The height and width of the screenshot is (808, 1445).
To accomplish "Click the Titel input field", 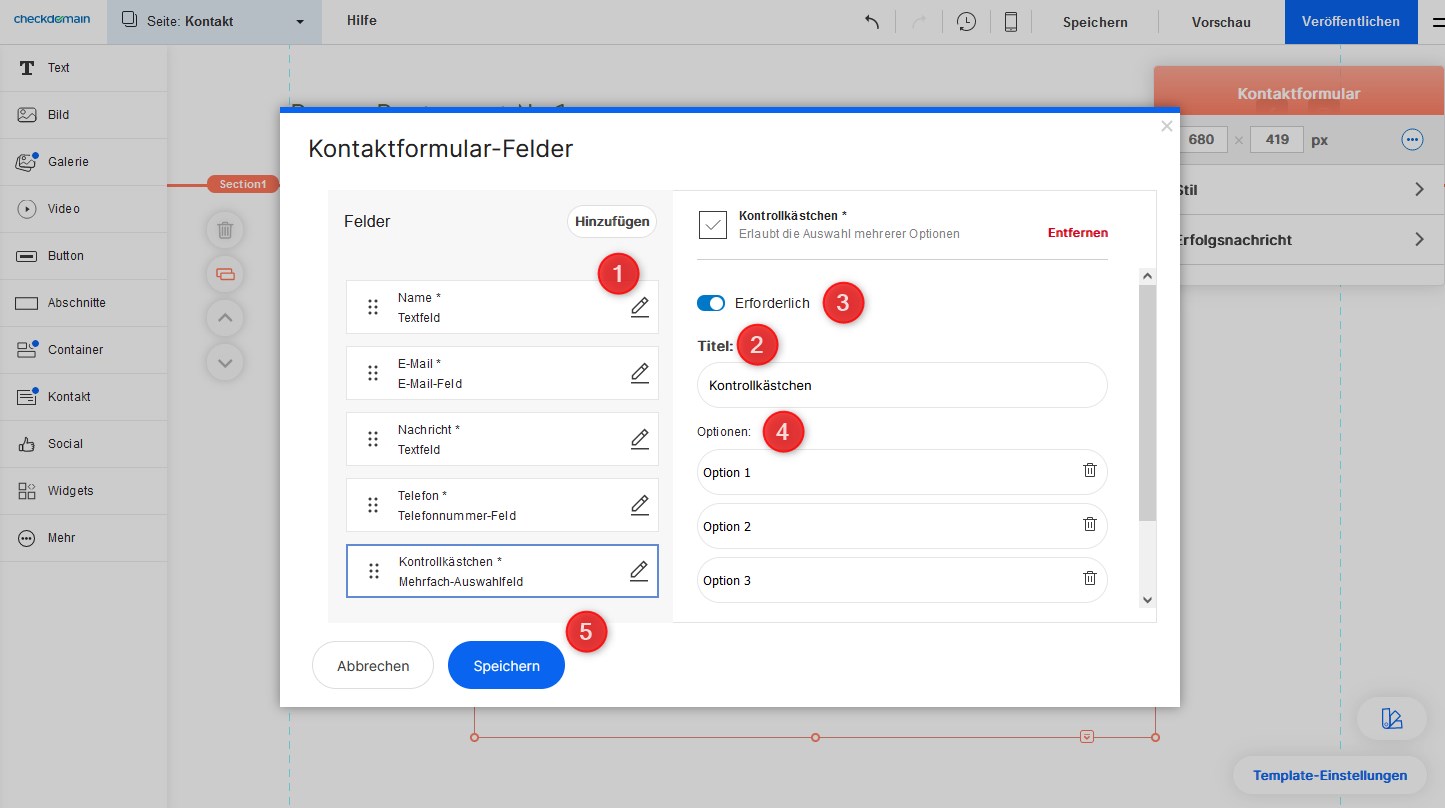I will pos(901,385).
